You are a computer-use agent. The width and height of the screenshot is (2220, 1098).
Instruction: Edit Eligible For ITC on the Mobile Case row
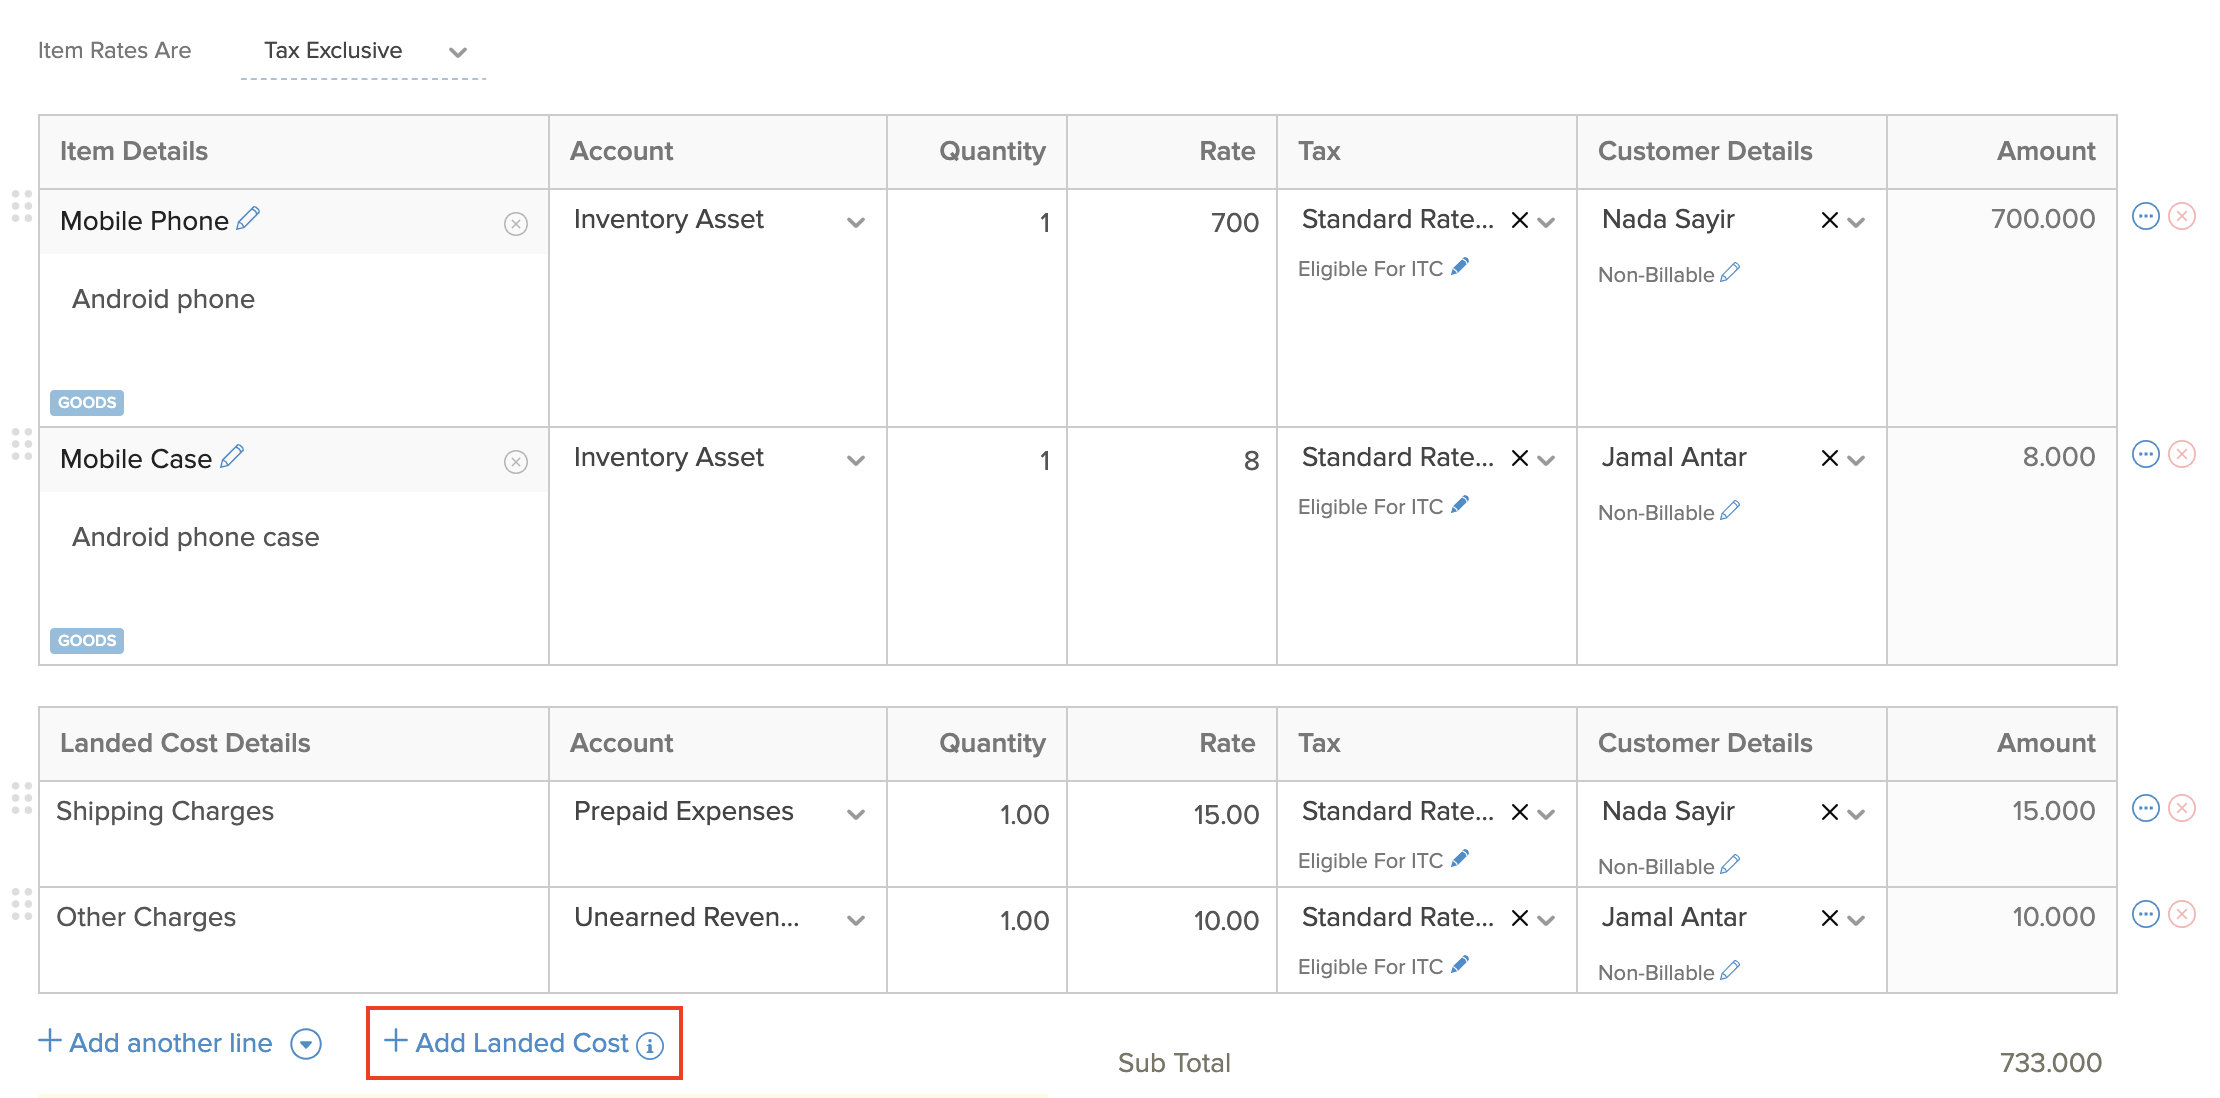(x=1461, y=504)
